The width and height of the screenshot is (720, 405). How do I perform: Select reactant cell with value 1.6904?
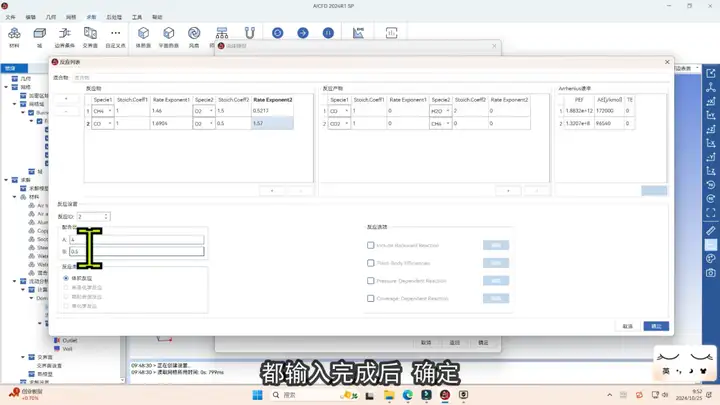click(171, 124)
